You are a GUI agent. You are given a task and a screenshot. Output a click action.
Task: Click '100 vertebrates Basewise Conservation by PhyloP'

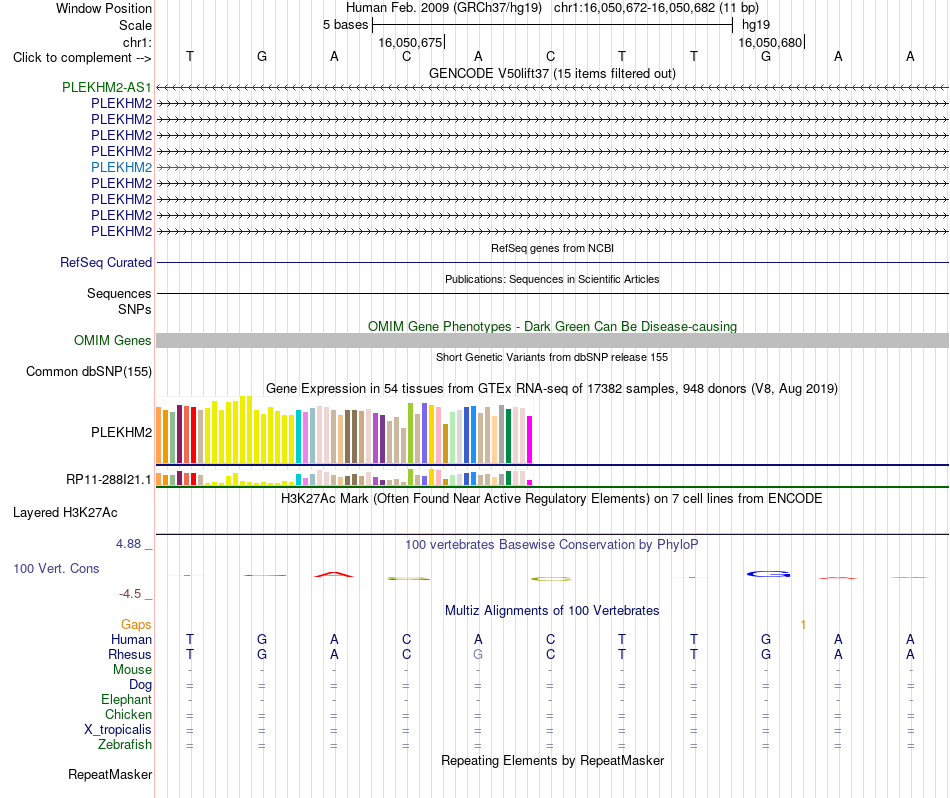pos(552,545)
